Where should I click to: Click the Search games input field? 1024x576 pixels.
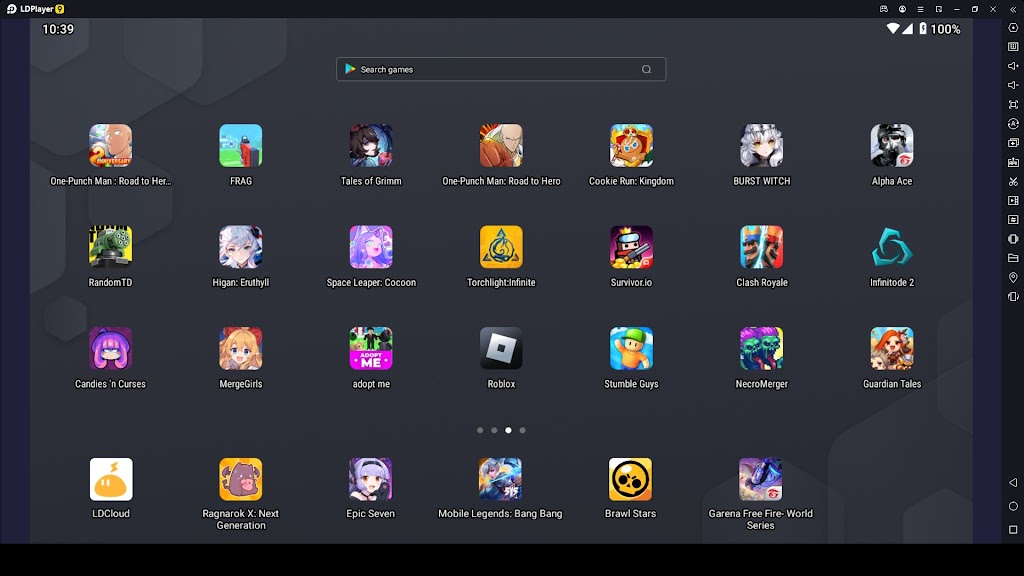(x=501, y=69)
